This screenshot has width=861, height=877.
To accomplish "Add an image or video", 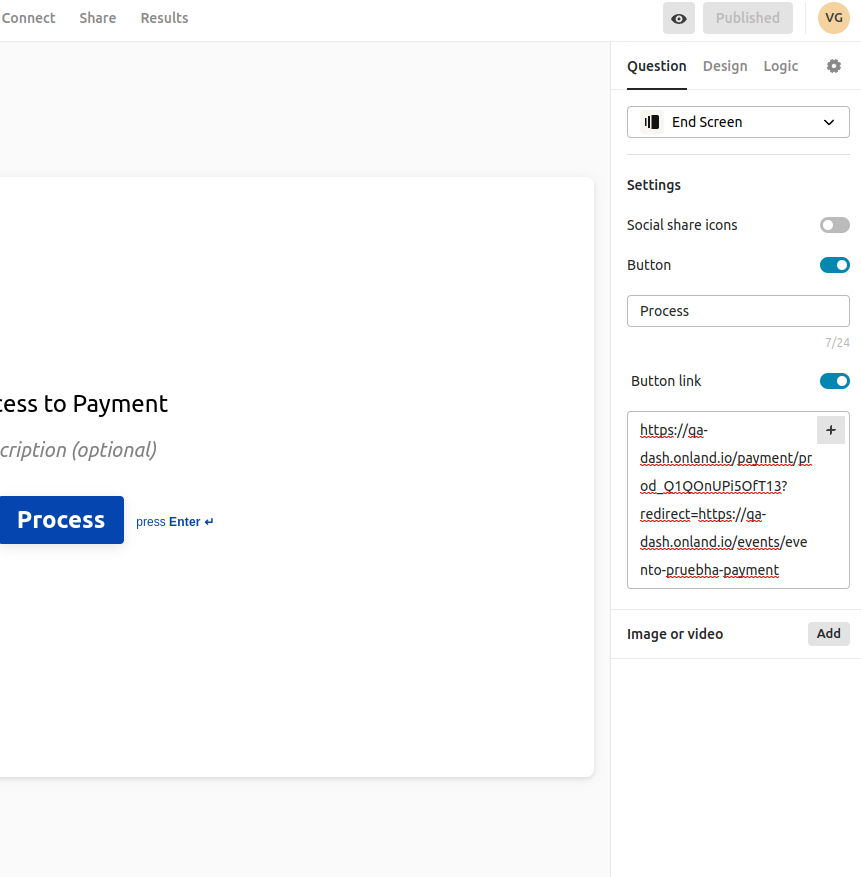I will click(829, 634).
